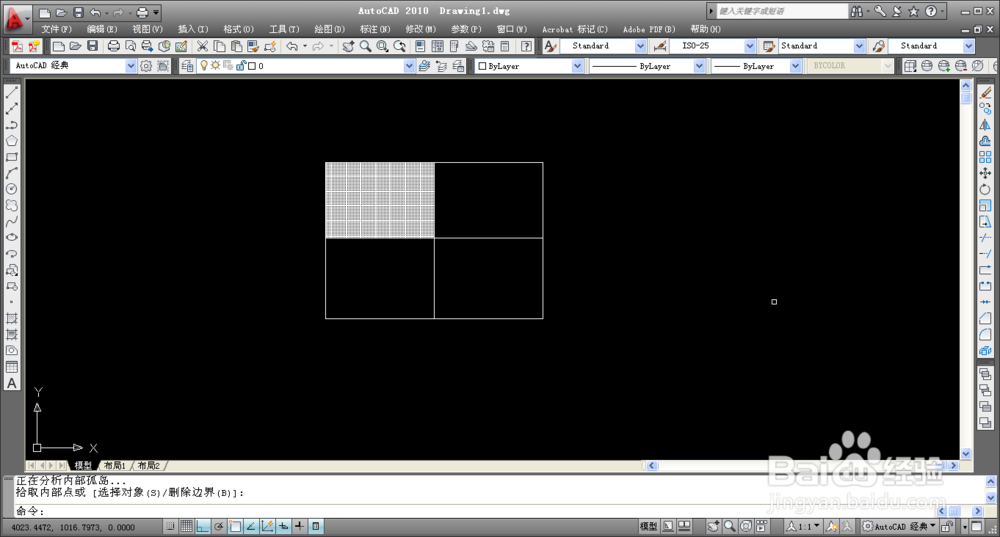Open the Adobe PDF(B) menu

coord(649,29)
